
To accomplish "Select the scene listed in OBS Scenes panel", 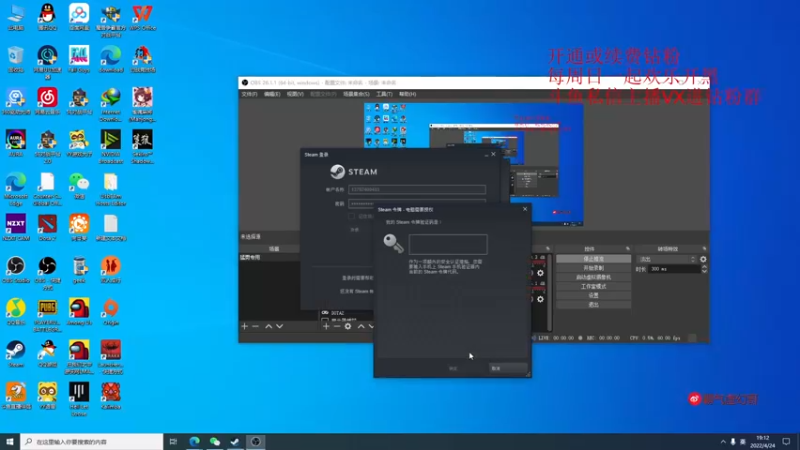I will (269, 258).
